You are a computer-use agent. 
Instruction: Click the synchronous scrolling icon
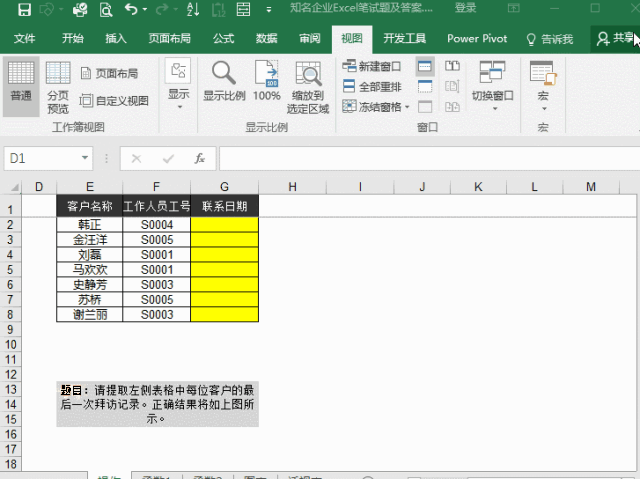click(x=452, y=86)
